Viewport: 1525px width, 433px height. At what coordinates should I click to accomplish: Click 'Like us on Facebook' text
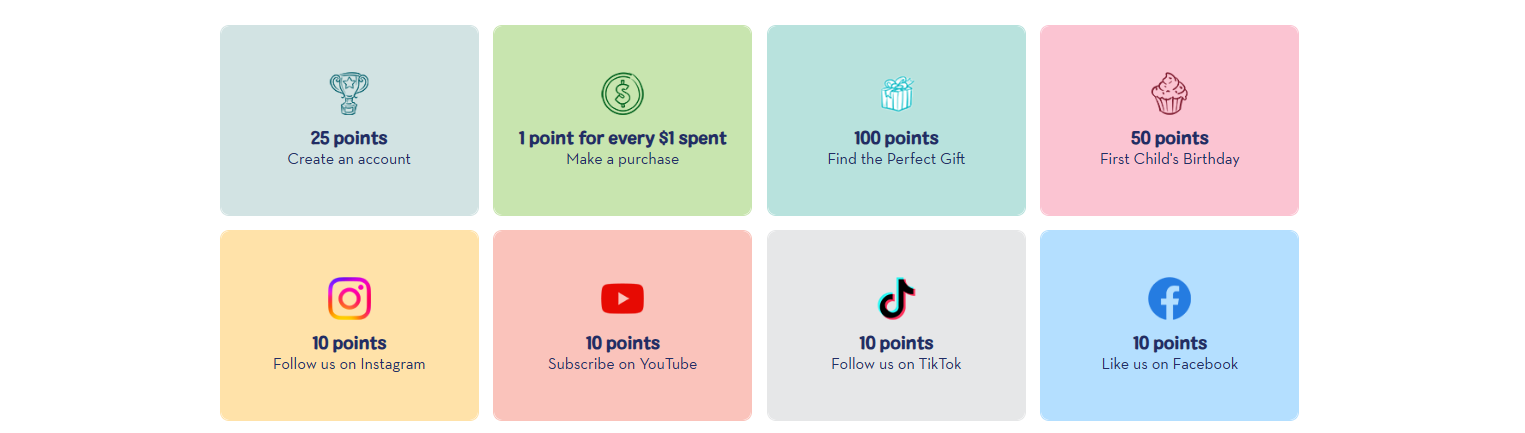click(1169, 364)
